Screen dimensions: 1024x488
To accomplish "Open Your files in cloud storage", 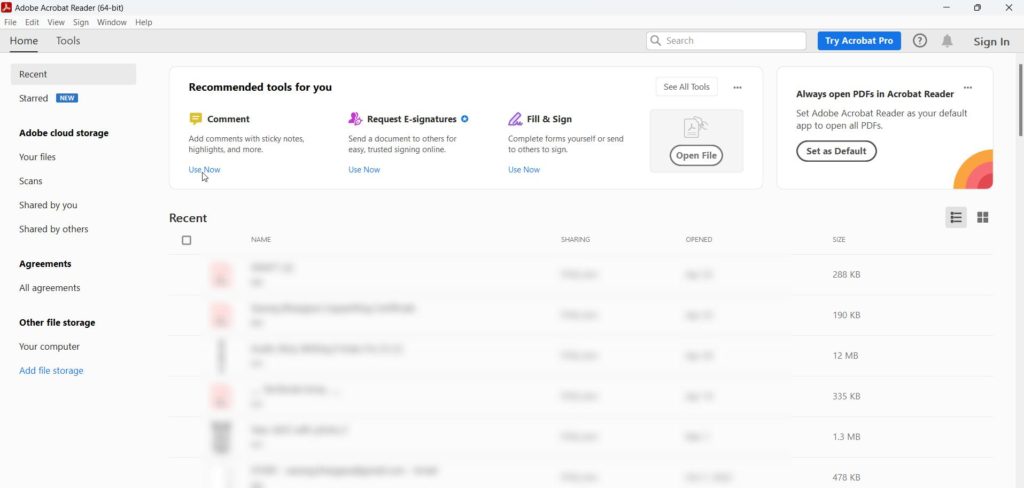I will pos(37,157).
